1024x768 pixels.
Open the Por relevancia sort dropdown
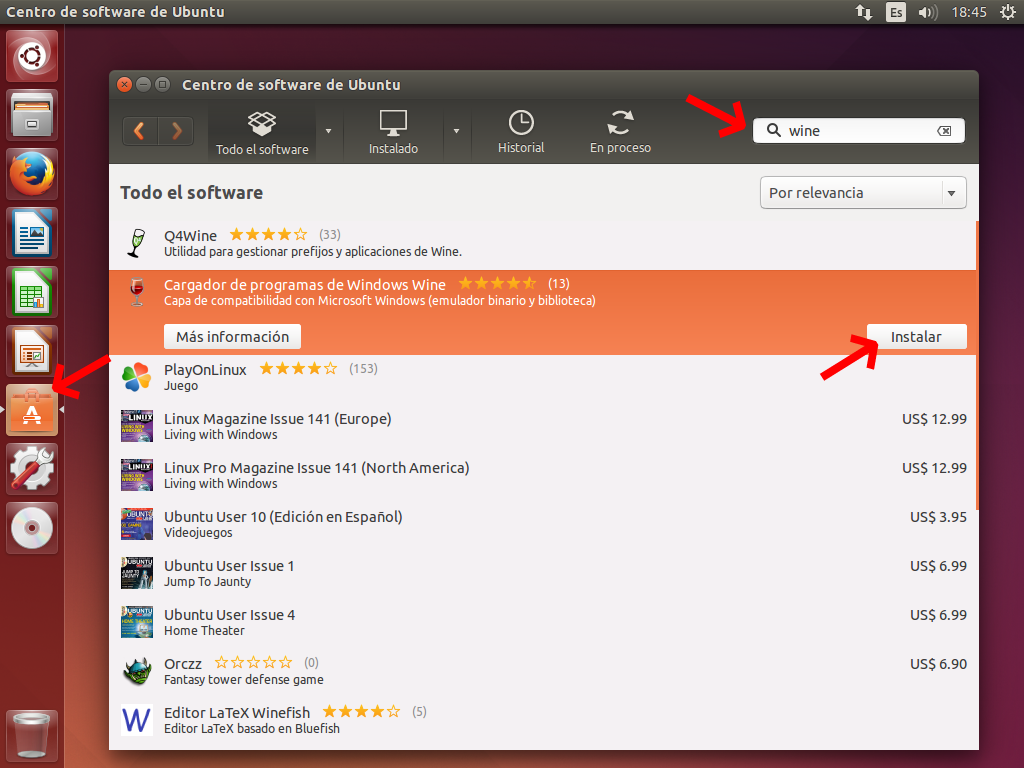click(x=863, y=193)
